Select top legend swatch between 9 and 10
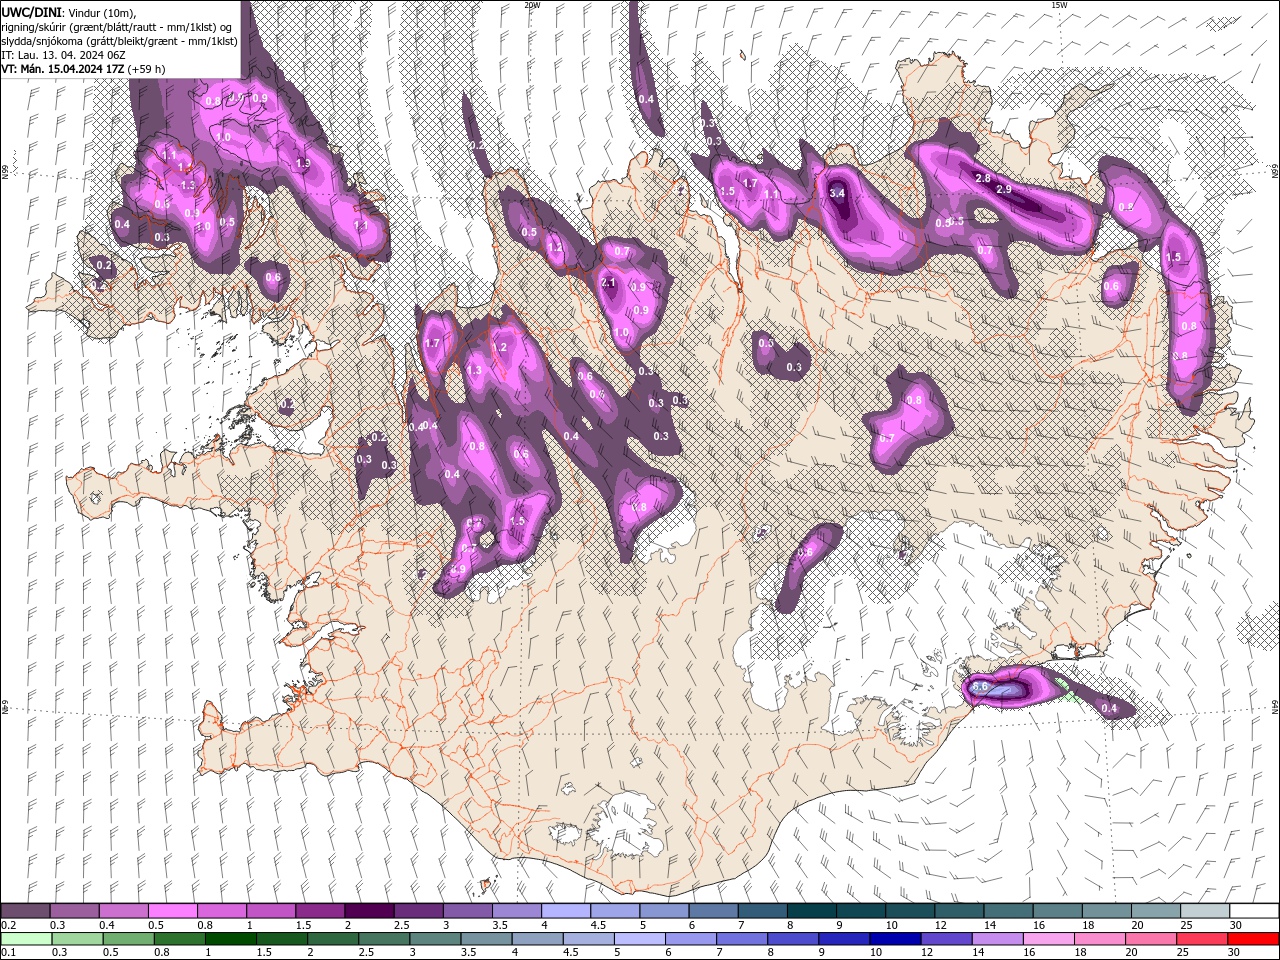 tap(861, 910)
